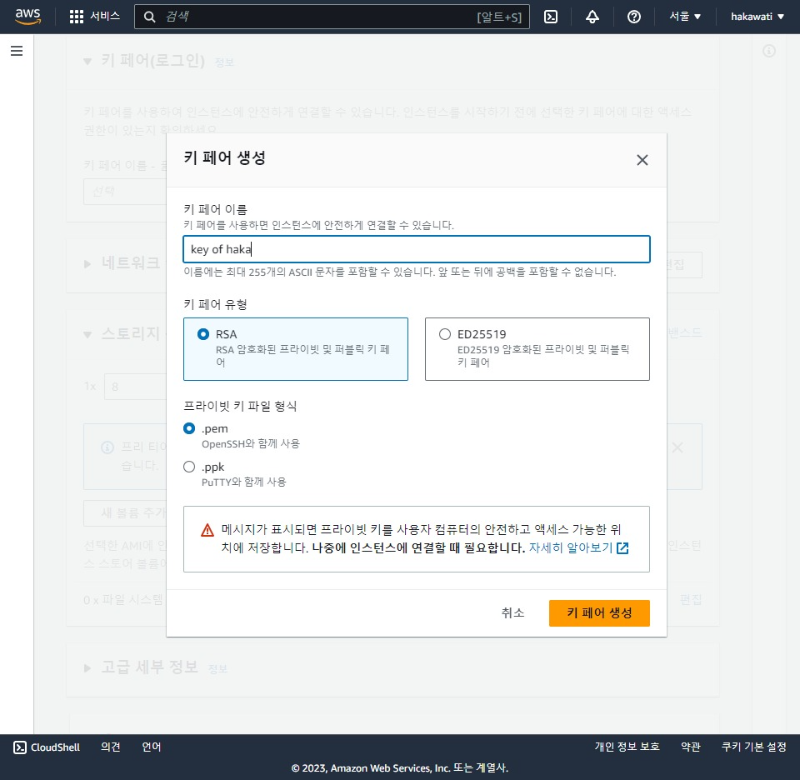800x780 pixels.
Task: Select the .ppk private key format
Action: pyautogui.click(x=189, y=466)
